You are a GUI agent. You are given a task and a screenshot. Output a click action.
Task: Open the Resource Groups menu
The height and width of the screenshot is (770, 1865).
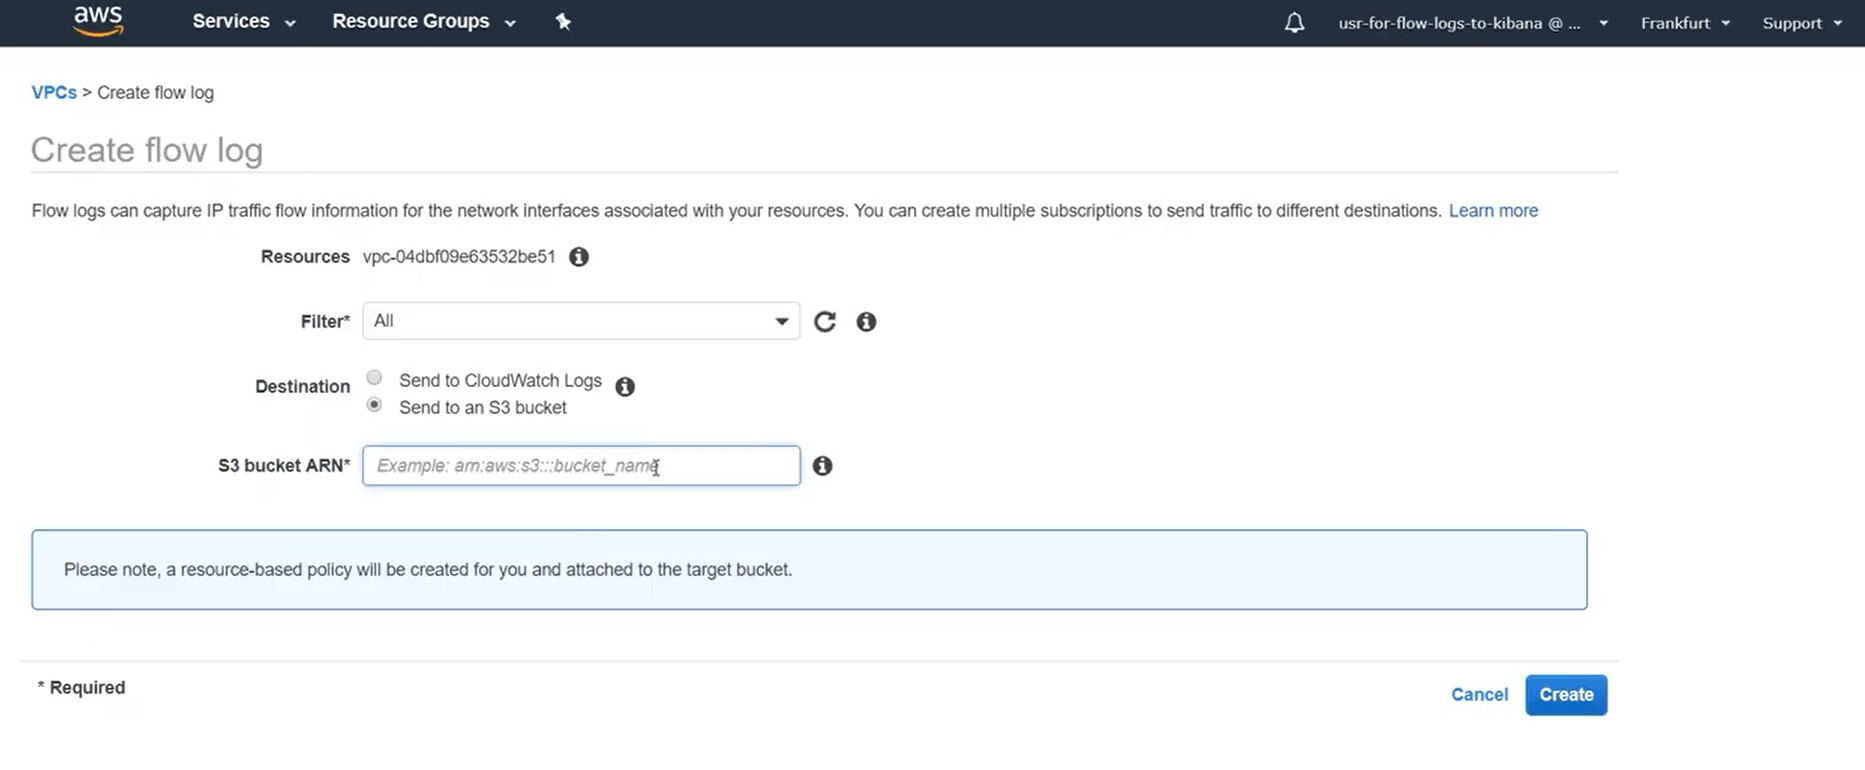coord(423,22)
